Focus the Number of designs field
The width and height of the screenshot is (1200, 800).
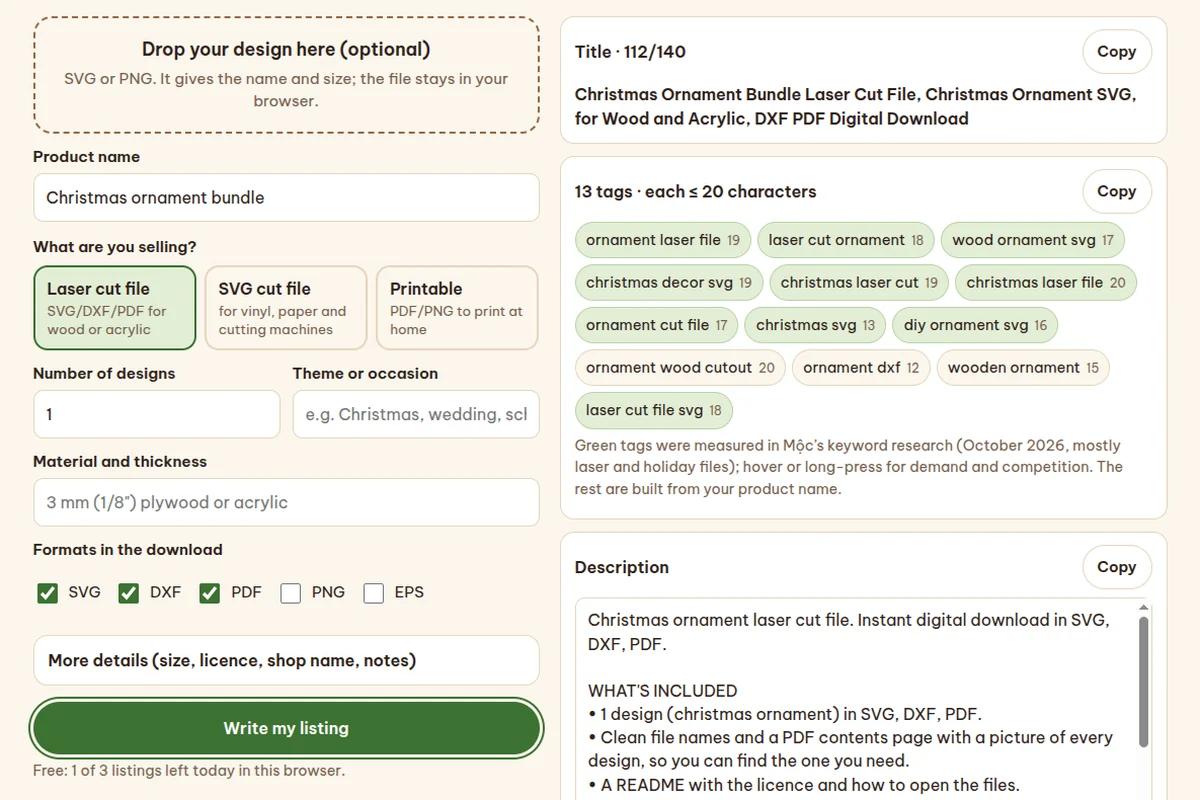tap(156, 414)
